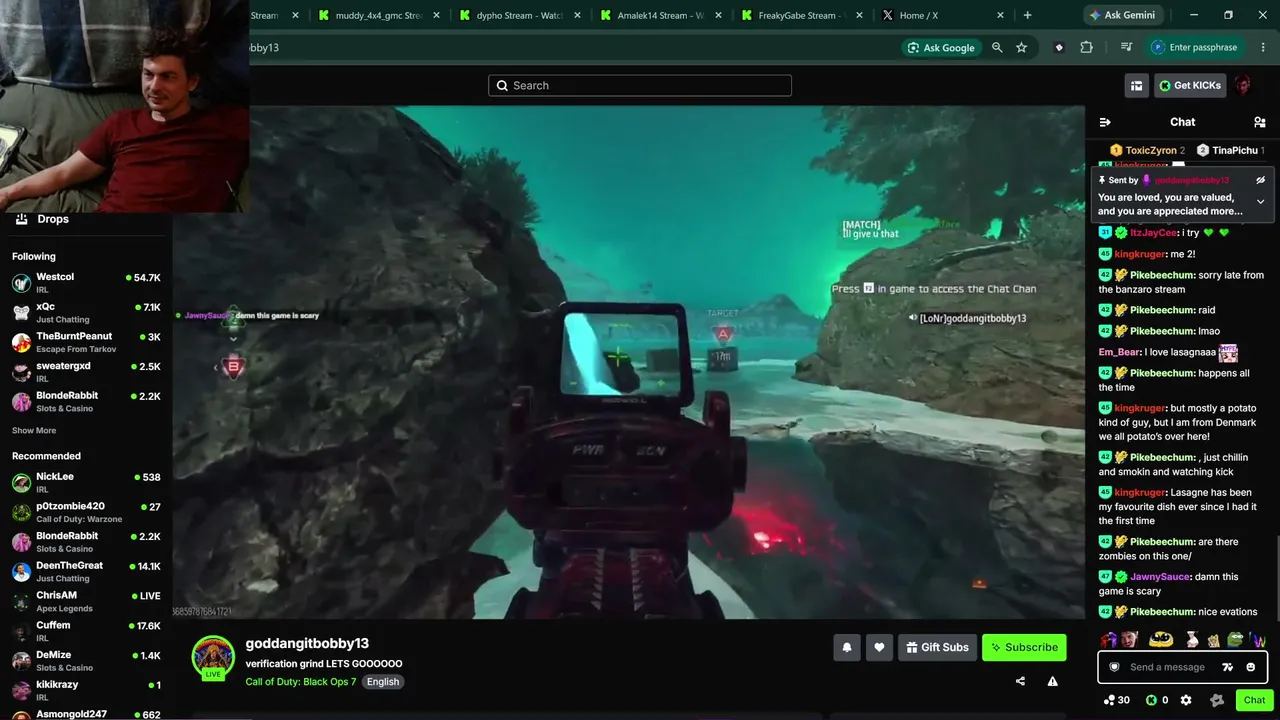
Task: Switch to the FreakyGabe Stream tab
Action: tap(802, 15)
